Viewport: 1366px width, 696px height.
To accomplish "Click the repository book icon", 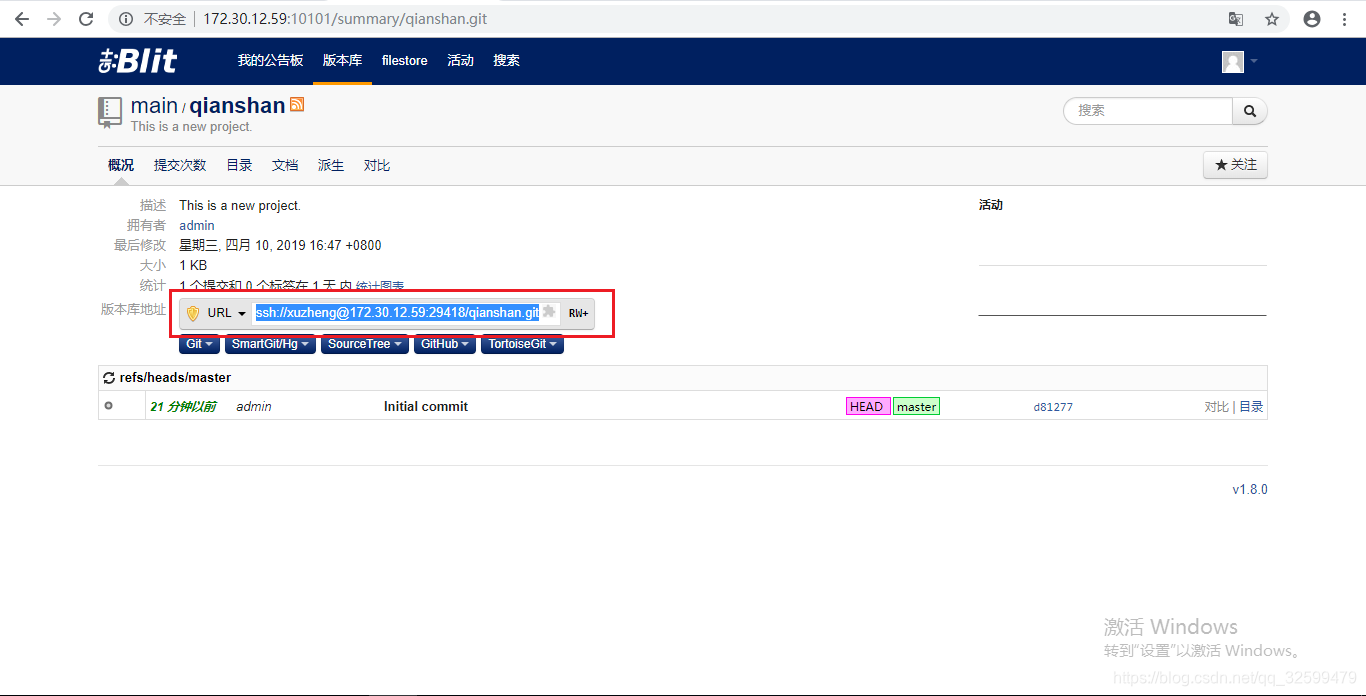I will 110,112.
